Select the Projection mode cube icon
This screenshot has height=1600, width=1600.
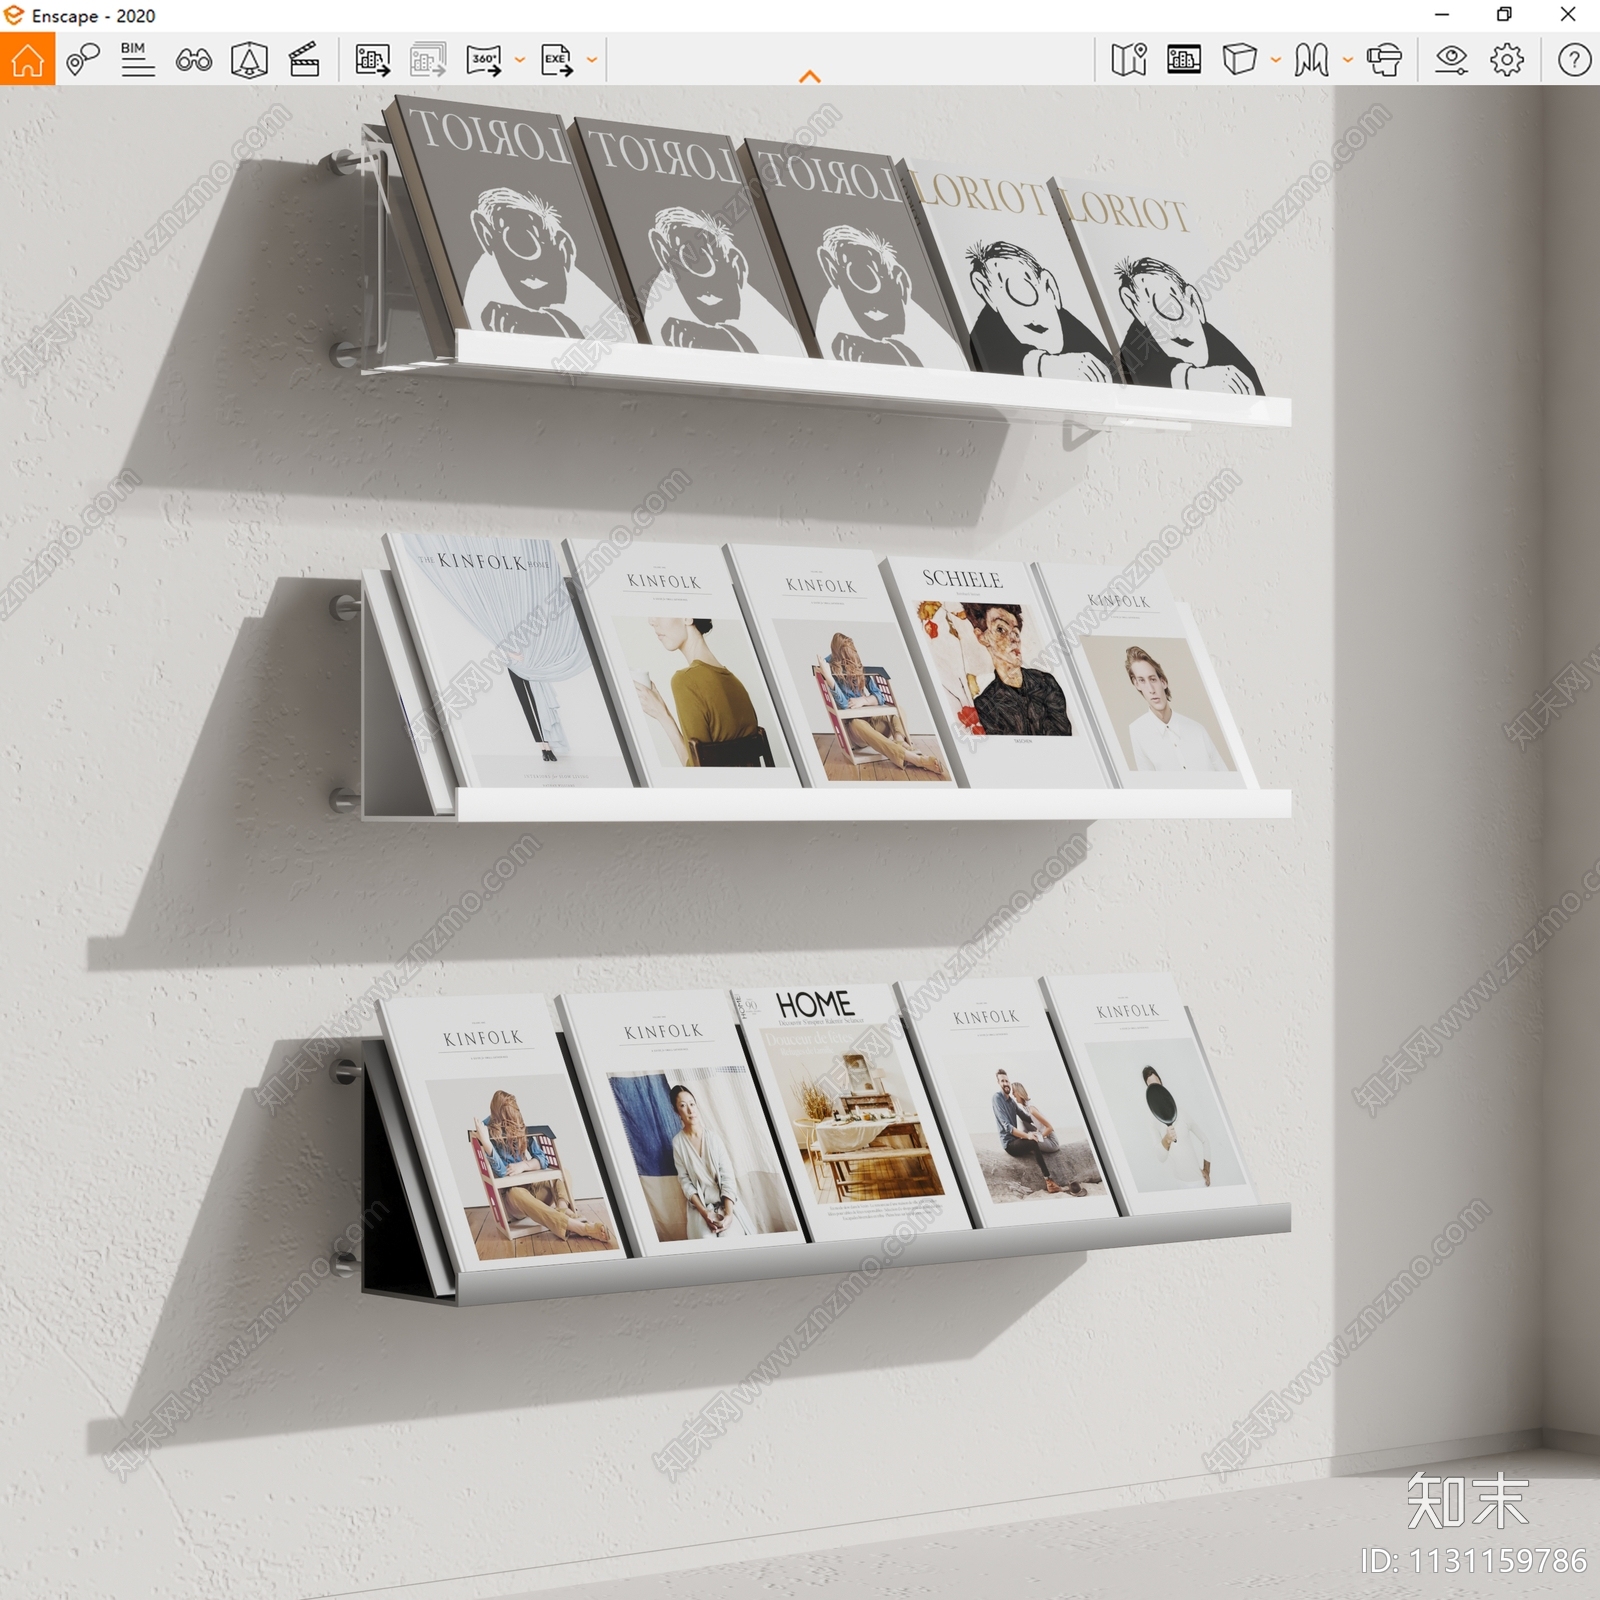click(x=1239, y=60)
